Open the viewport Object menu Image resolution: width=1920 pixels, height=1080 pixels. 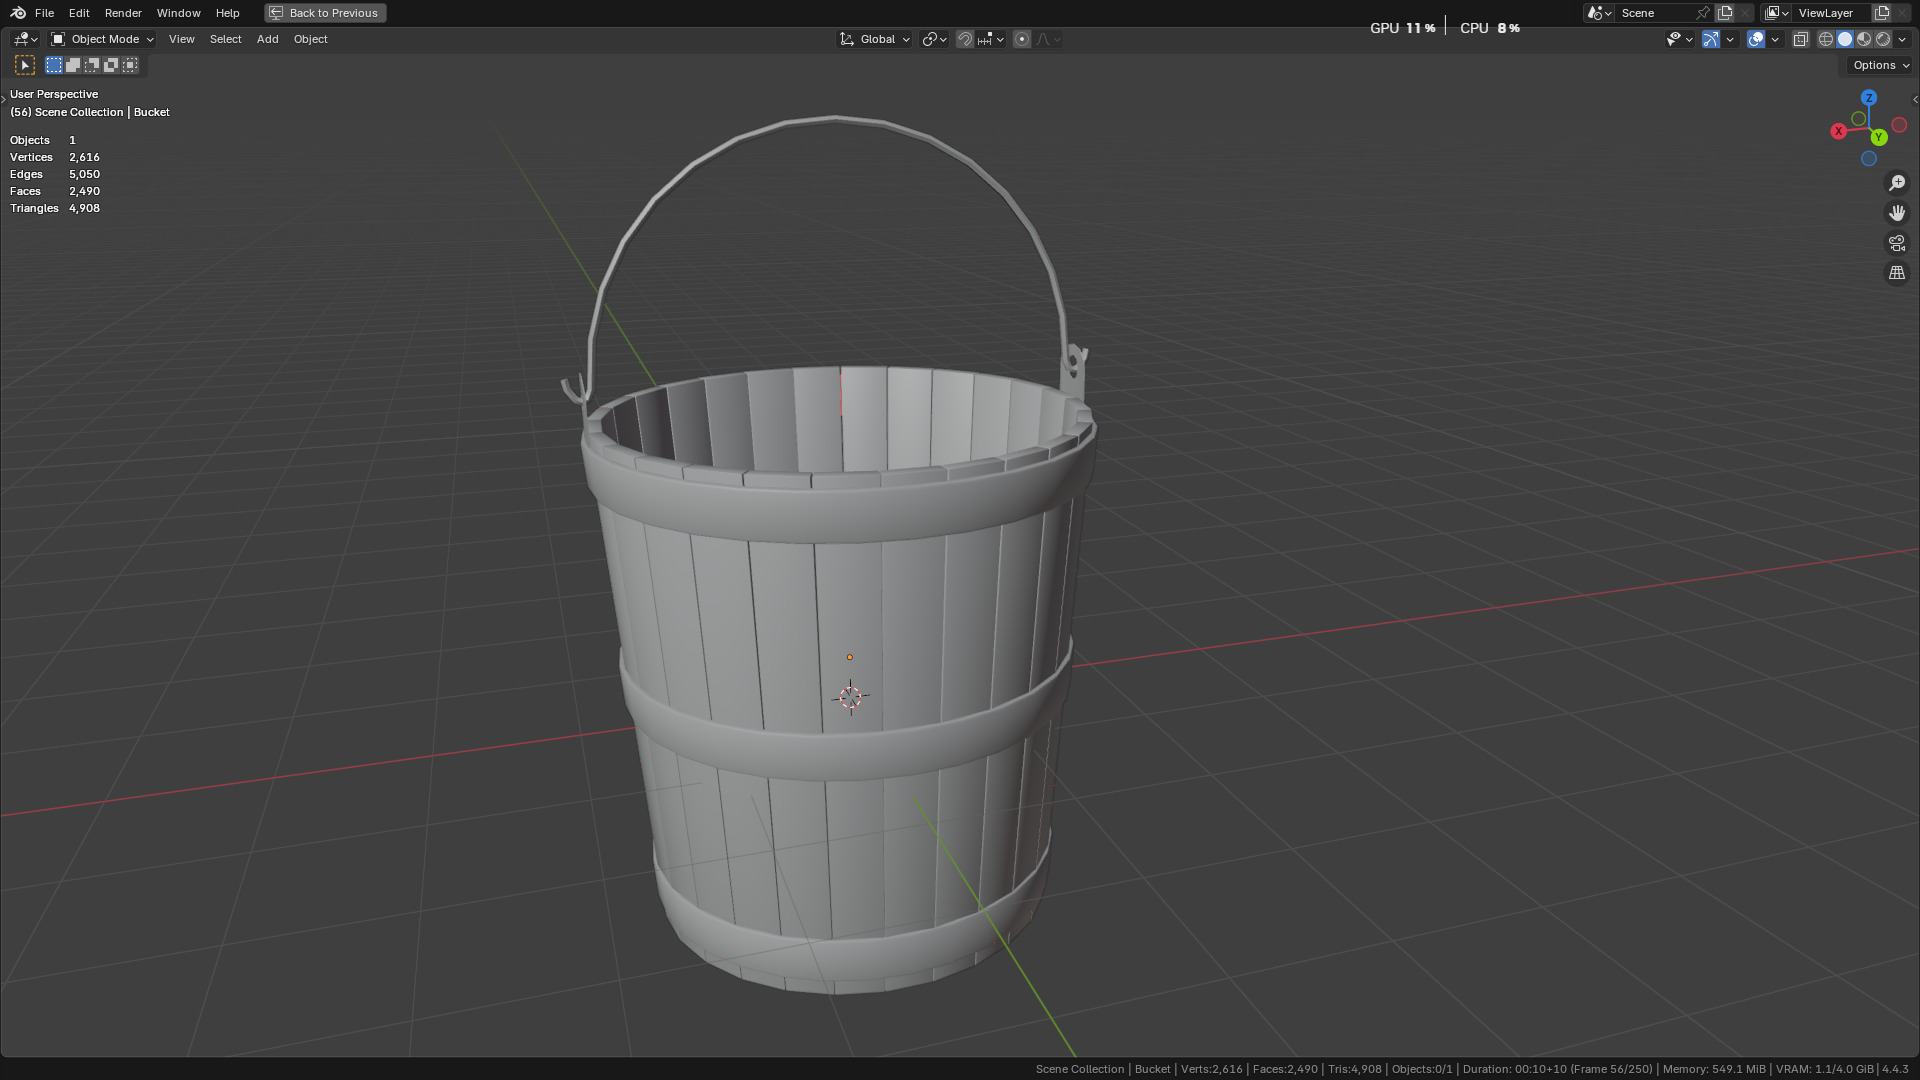click(x=310, y=39)
